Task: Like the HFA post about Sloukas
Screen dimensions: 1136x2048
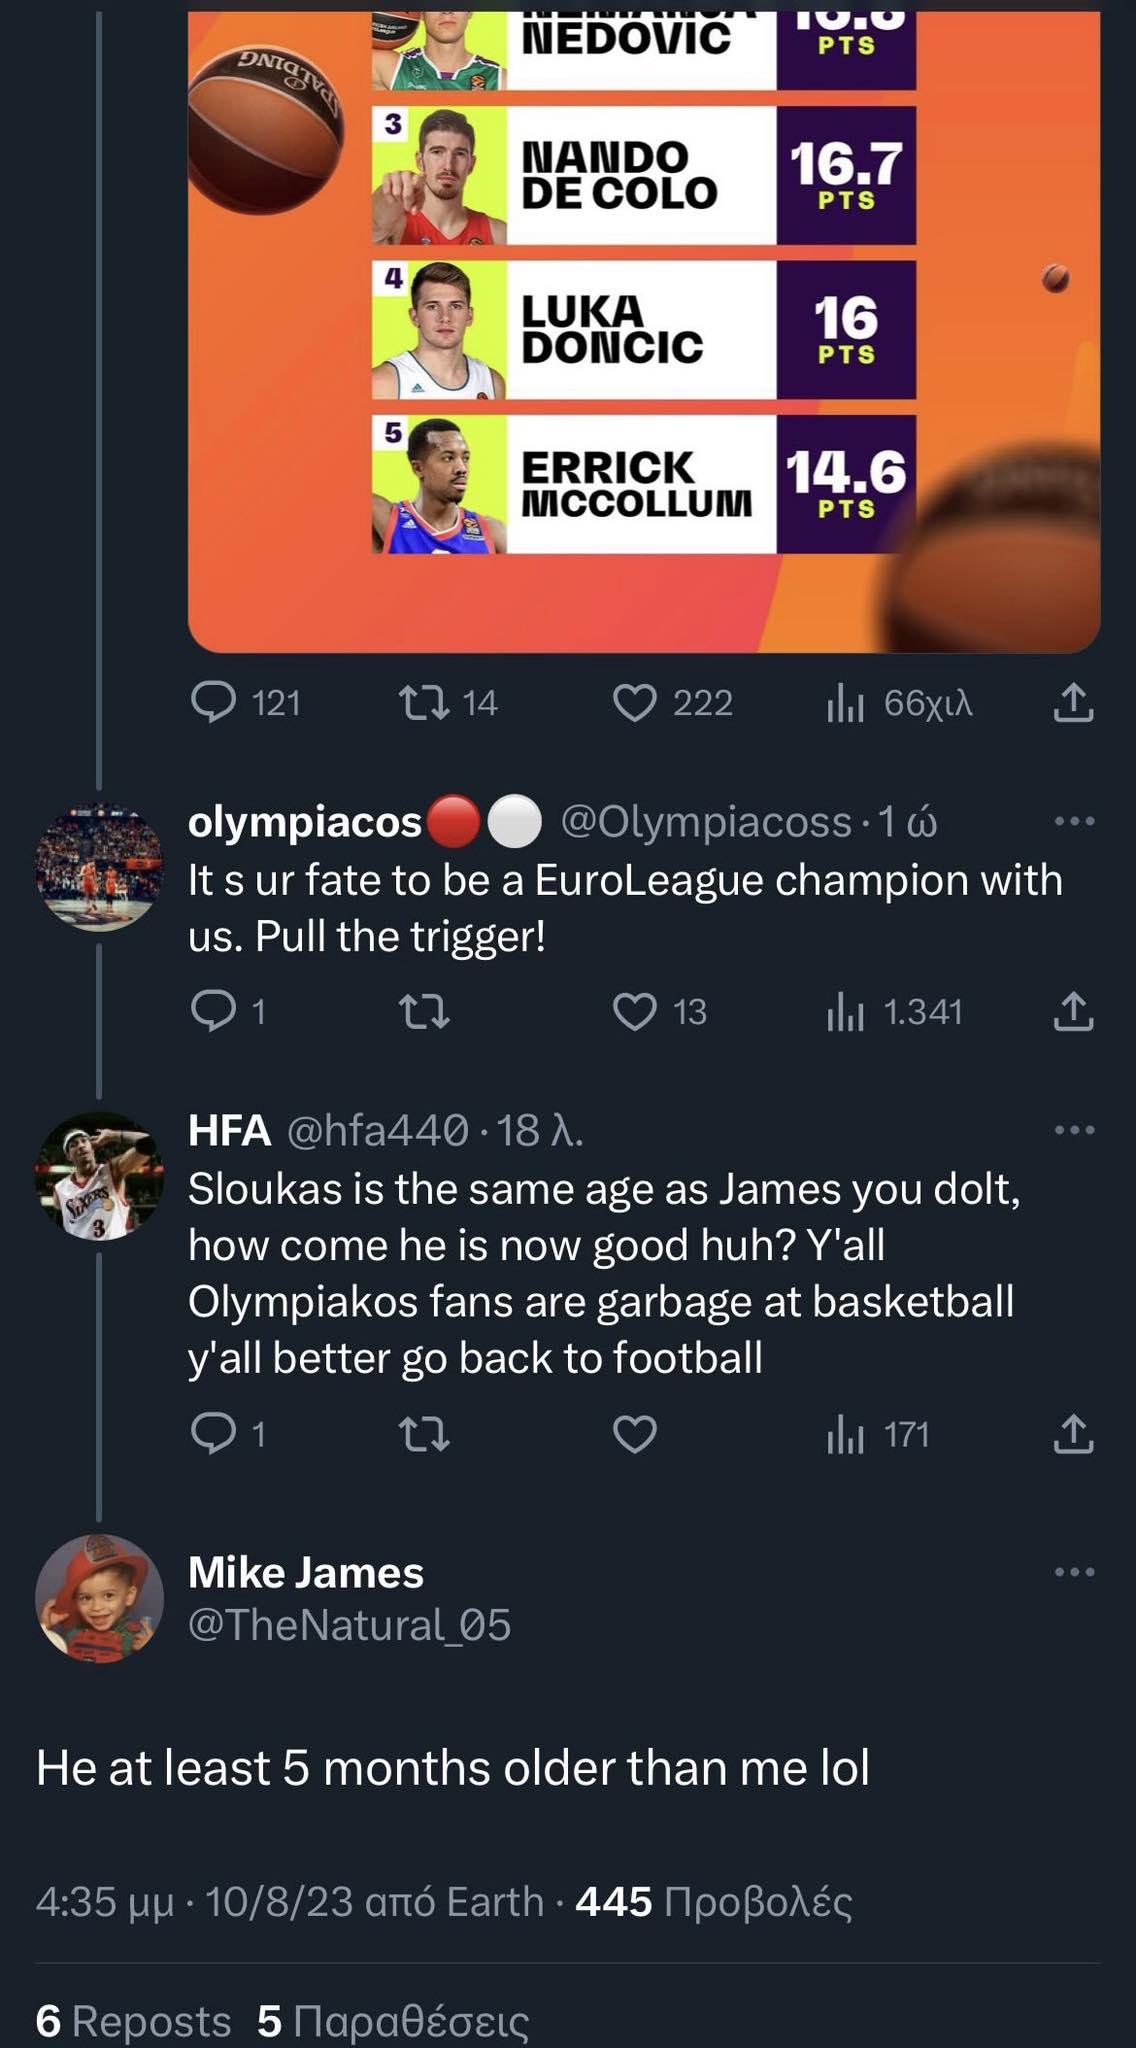Action: click(x=635, y=1435)
